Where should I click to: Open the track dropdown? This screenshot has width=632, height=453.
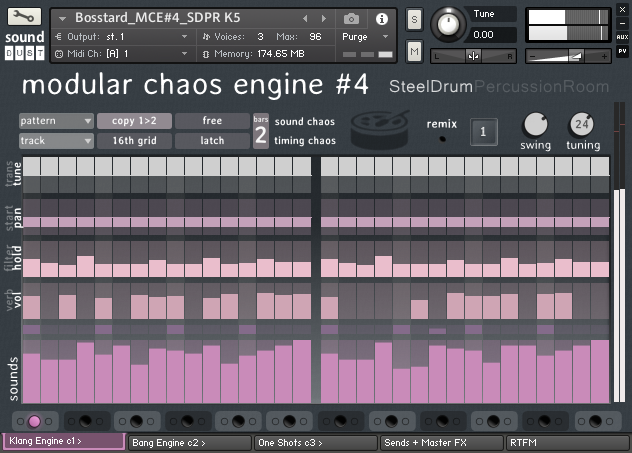56,141
